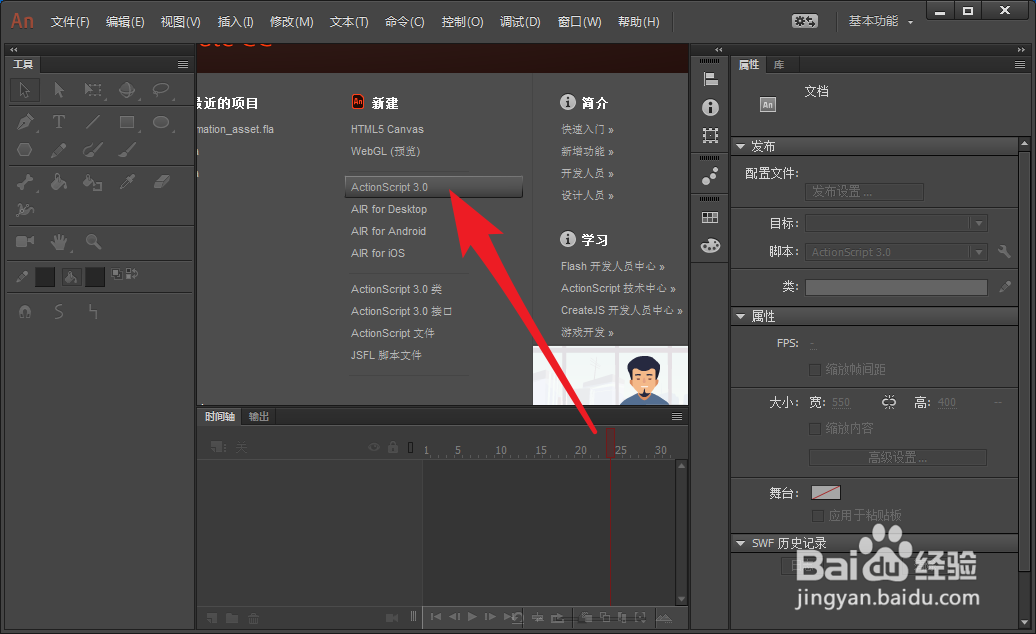Select the Rectangle tool
1036x634 pixels.
pos(127,122)
